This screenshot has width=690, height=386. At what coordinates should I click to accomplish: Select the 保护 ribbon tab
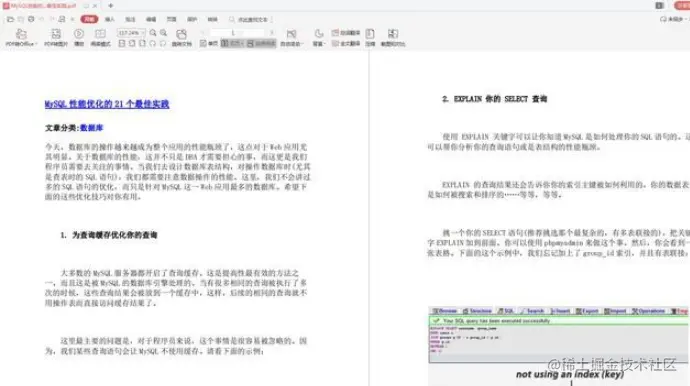[192, 19]
